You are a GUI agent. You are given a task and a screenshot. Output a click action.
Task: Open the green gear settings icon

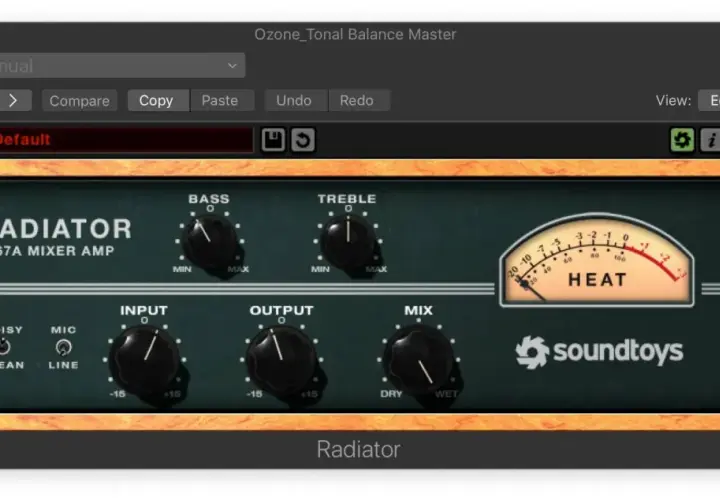682,140
